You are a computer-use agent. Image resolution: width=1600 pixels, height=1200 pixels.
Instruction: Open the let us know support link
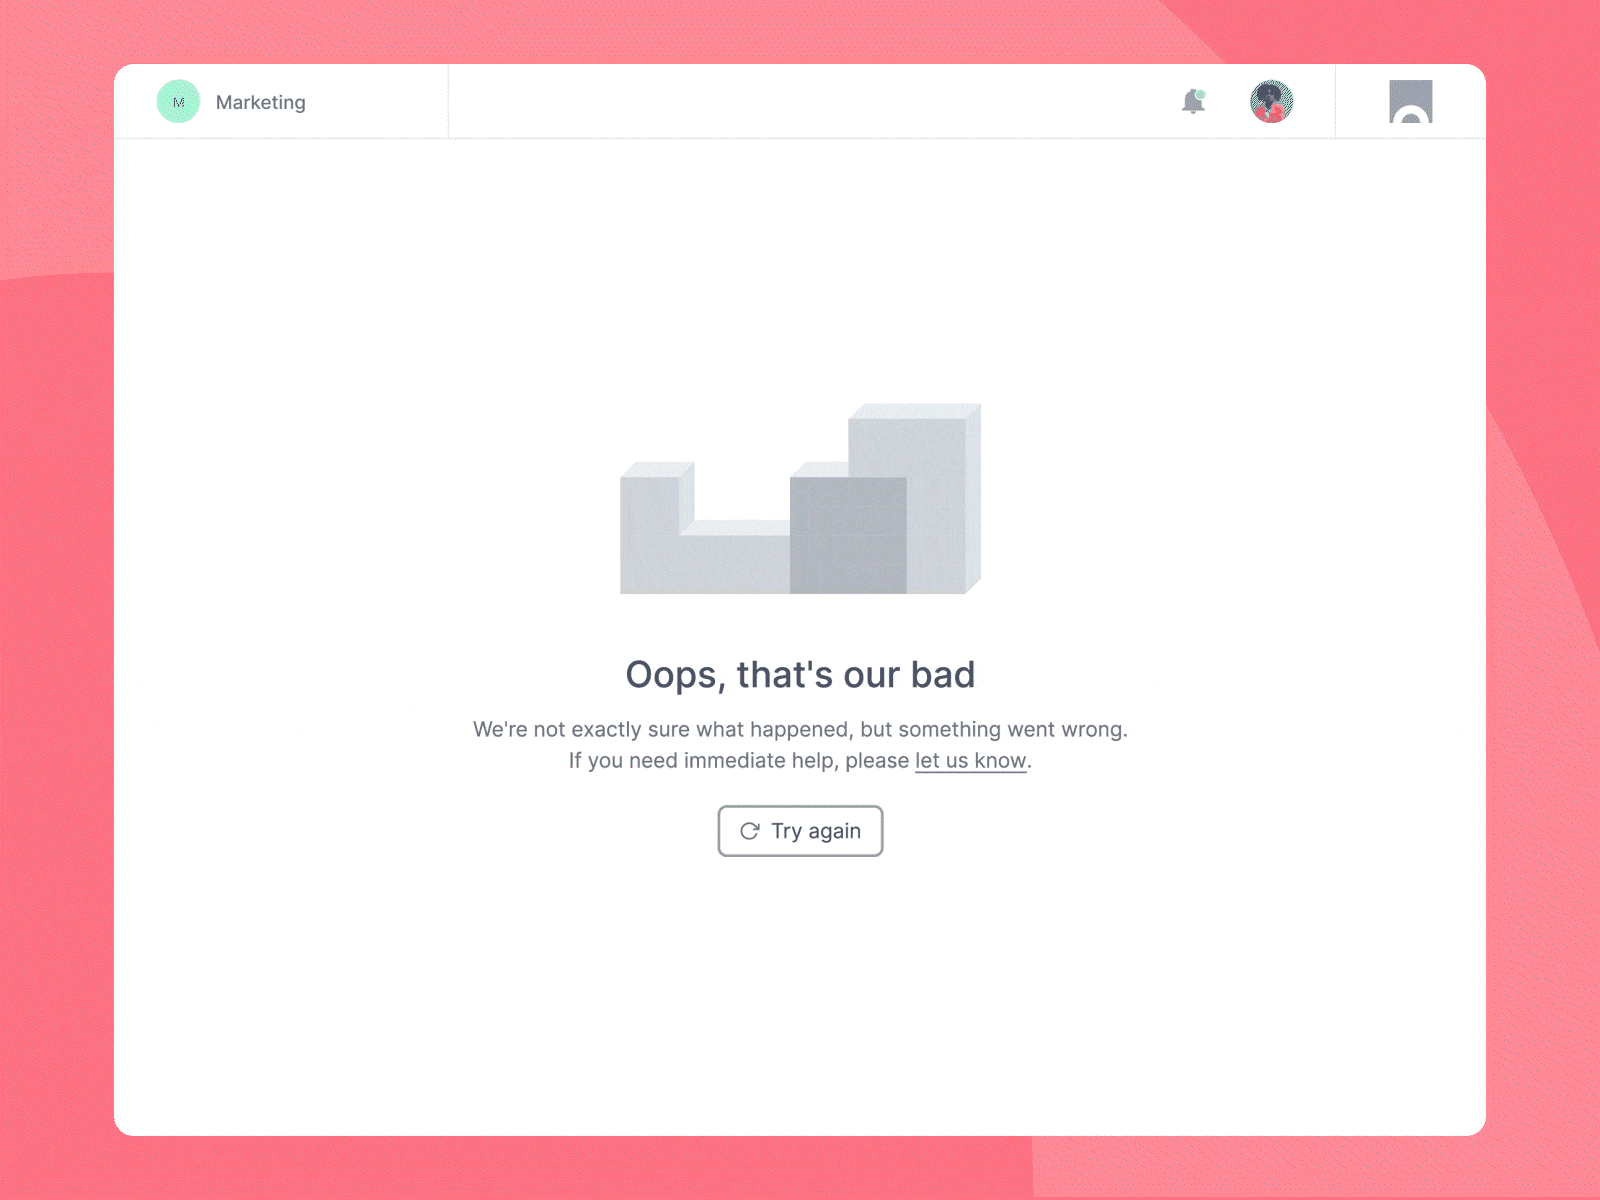point(969,760)
